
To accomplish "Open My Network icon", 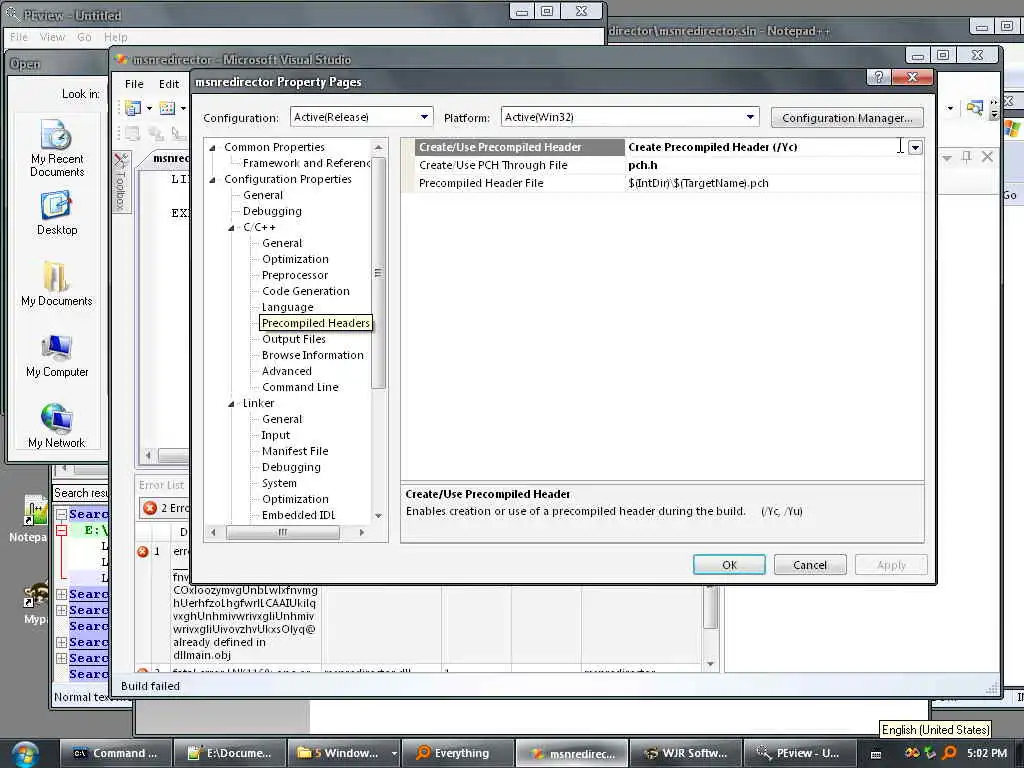I will [x=57, y=426].
